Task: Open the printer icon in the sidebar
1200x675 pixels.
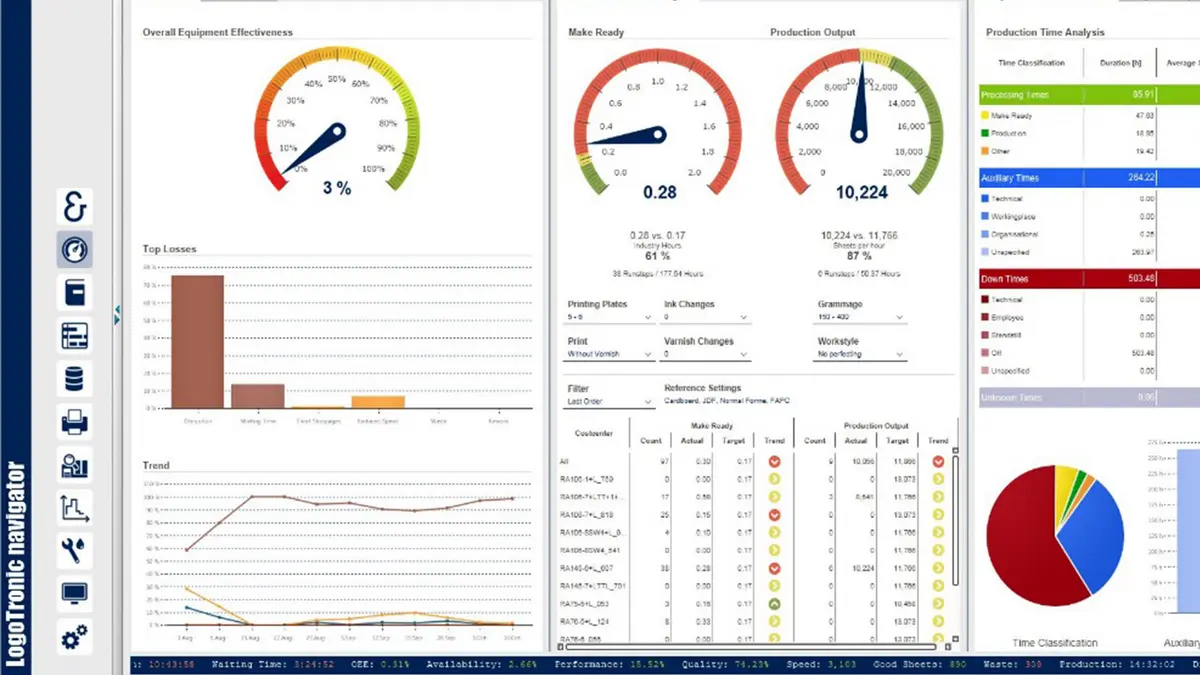Action: [x=74, y=422]
